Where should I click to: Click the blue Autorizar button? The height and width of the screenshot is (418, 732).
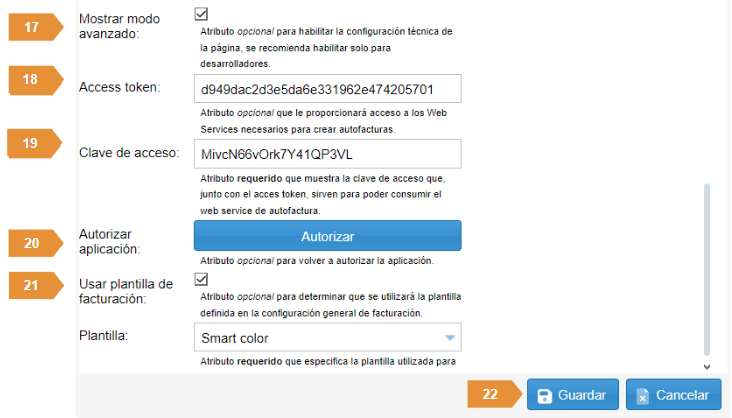coord(328,236)
